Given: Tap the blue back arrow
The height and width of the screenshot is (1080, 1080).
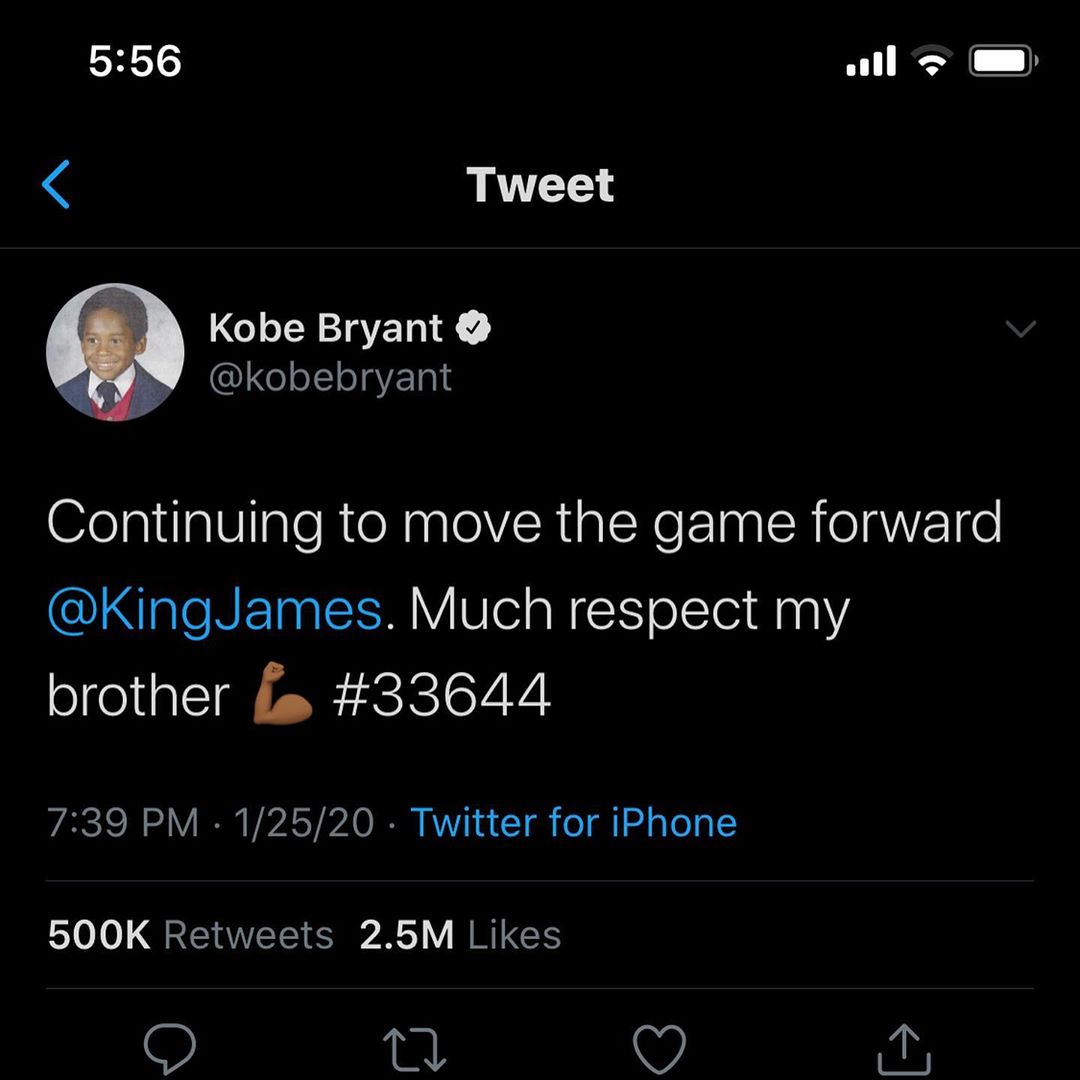Looking at the screenshot, I should (x=56, y=185).
